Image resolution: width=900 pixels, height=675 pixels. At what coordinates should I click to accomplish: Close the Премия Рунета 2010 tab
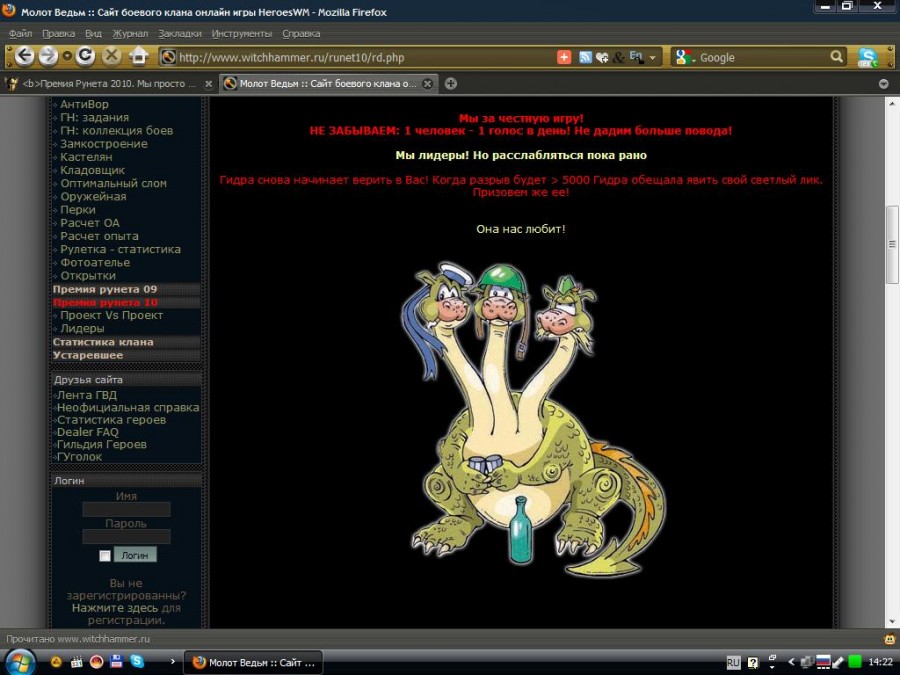click(x=209, y=84)
